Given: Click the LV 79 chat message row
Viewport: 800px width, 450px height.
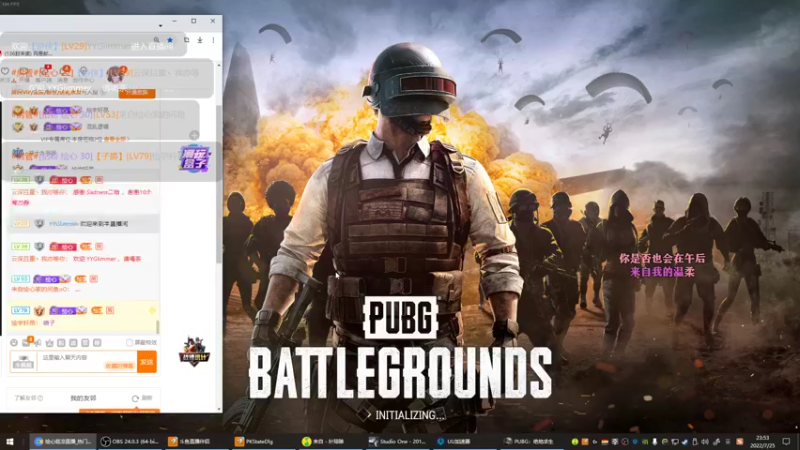Looking at the screenshot, I should (x=84, y=316).
